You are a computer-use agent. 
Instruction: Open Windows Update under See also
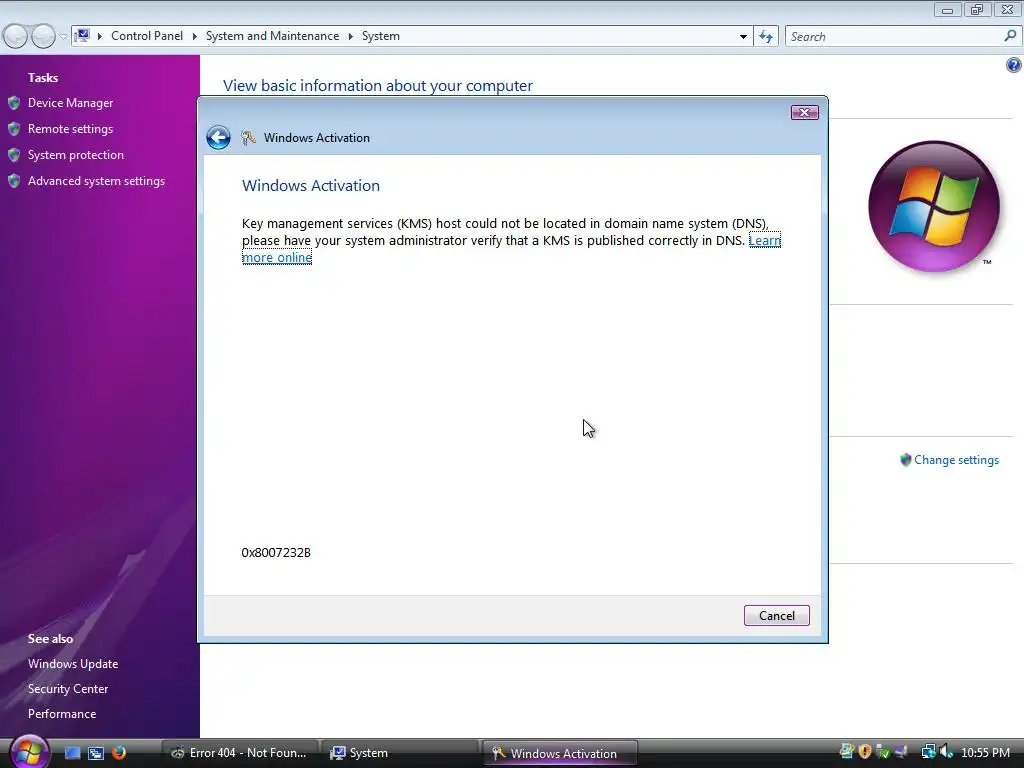pos(73,664)
